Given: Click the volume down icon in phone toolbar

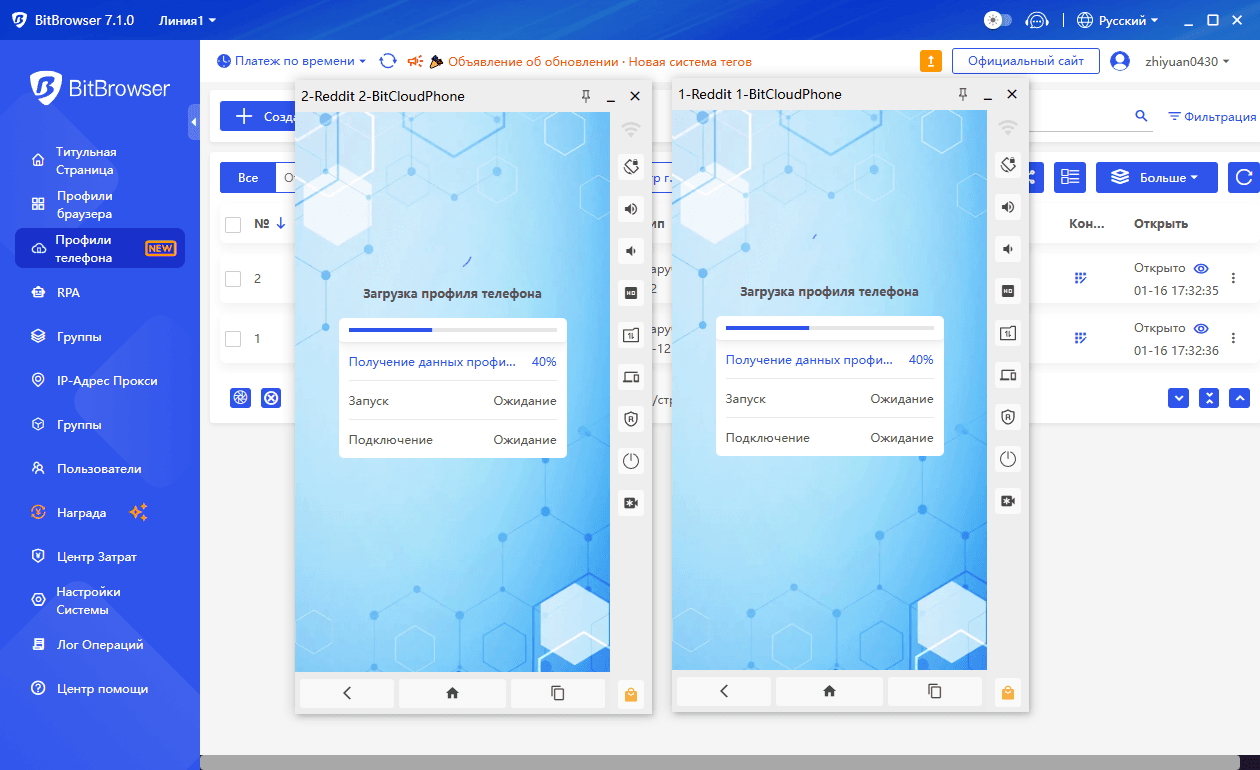Looking at the screenshot, I should click(x=630, y=250).
